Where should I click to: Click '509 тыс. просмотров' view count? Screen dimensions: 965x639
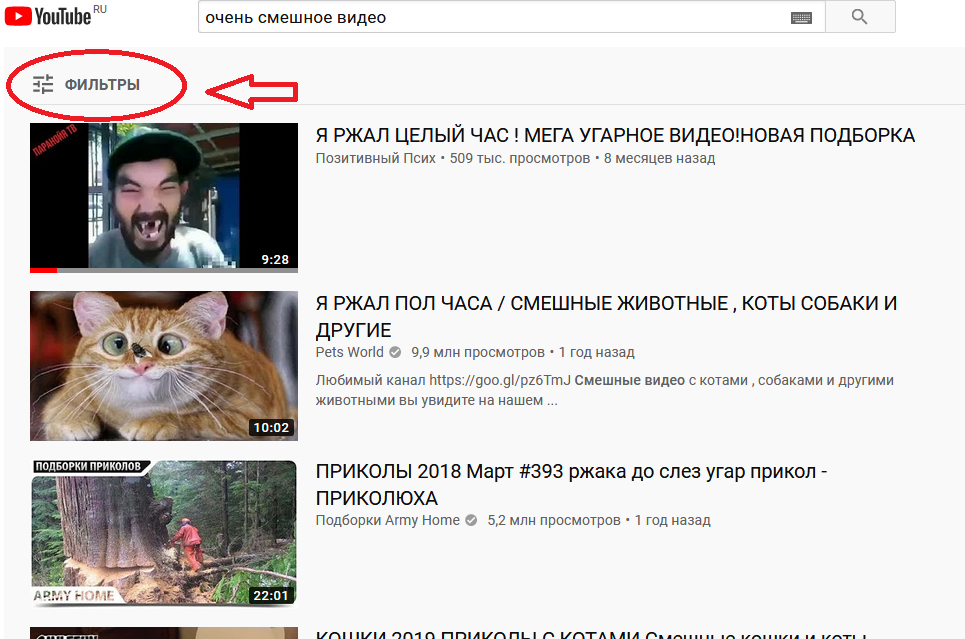click(520, 158)
